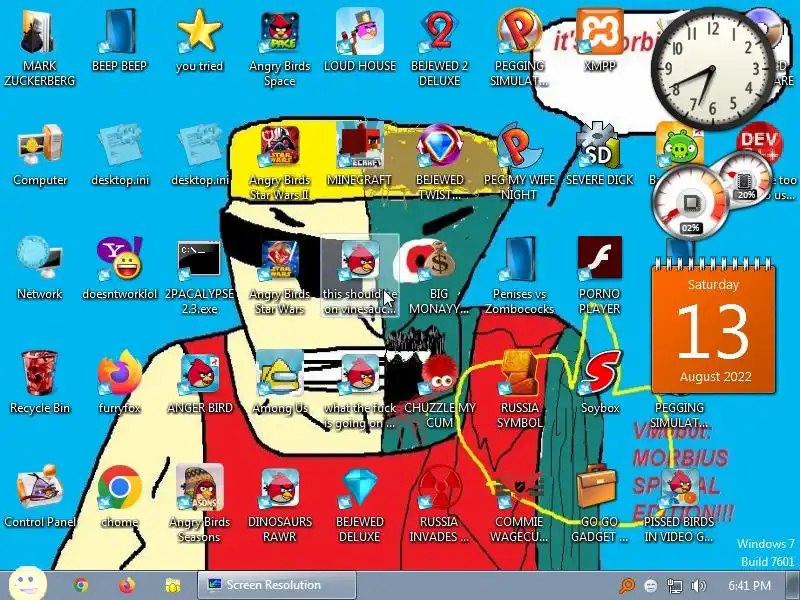Viewport: 800px width, 600px height.
Task: Open the taskbar file explorer folder
Action: (x=173, y=585)
